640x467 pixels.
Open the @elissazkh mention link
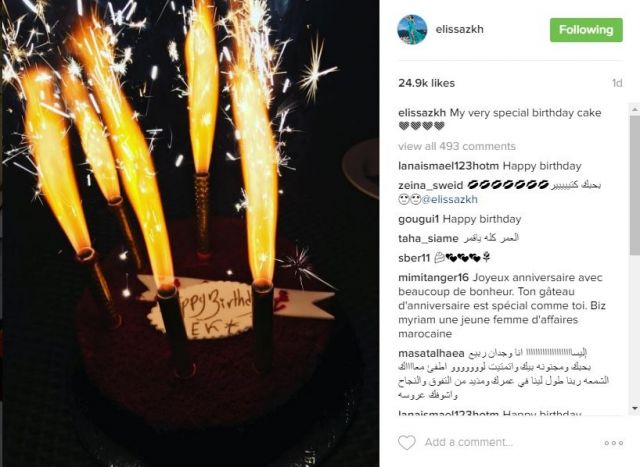(449, 200)
